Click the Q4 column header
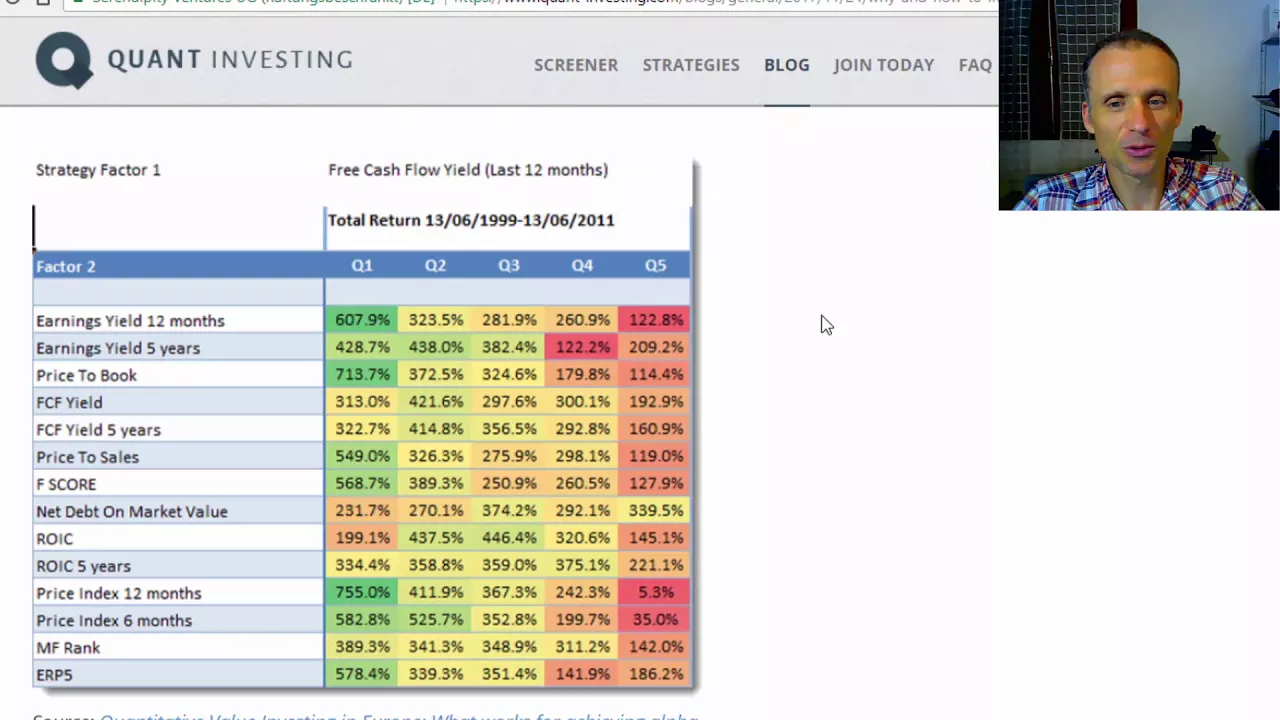Viewport: 1280px width, 720px height. point(582,265)
